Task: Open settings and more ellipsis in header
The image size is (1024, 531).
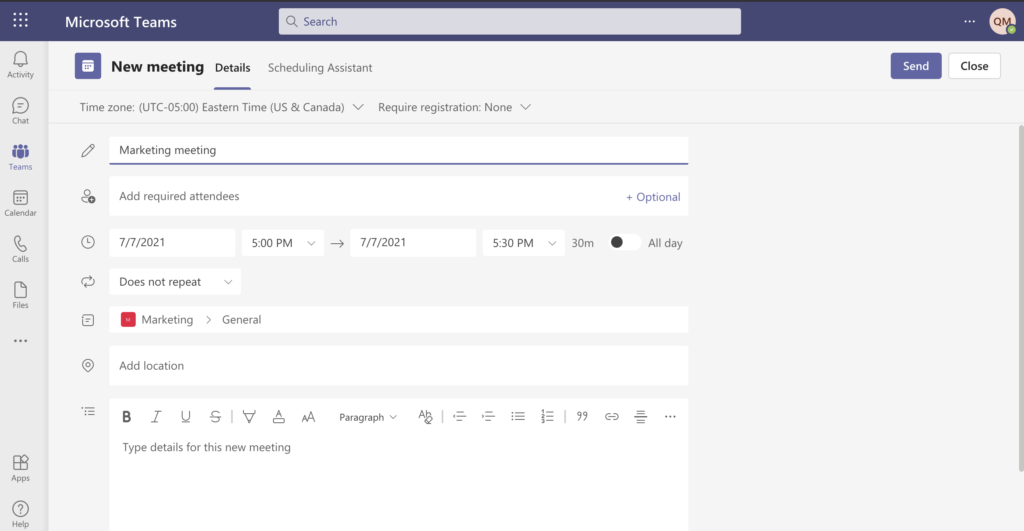Action: 970,22
